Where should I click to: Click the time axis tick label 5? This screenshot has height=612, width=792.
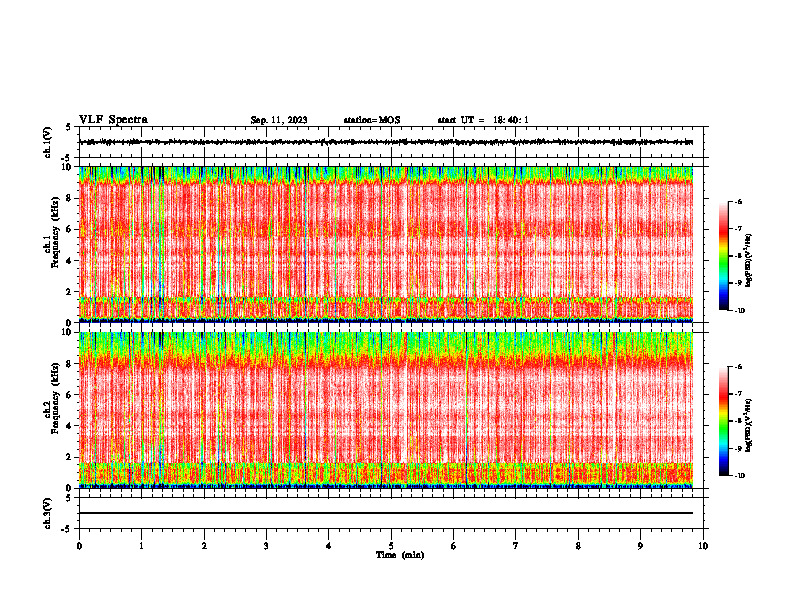(x=391, y=546)
